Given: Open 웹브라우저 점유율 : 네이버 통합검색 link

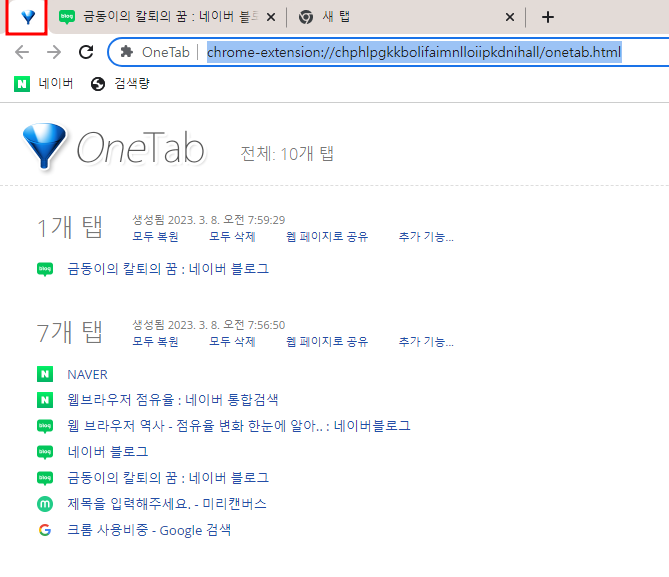Looking at the screenshot, I should [173, 400].
